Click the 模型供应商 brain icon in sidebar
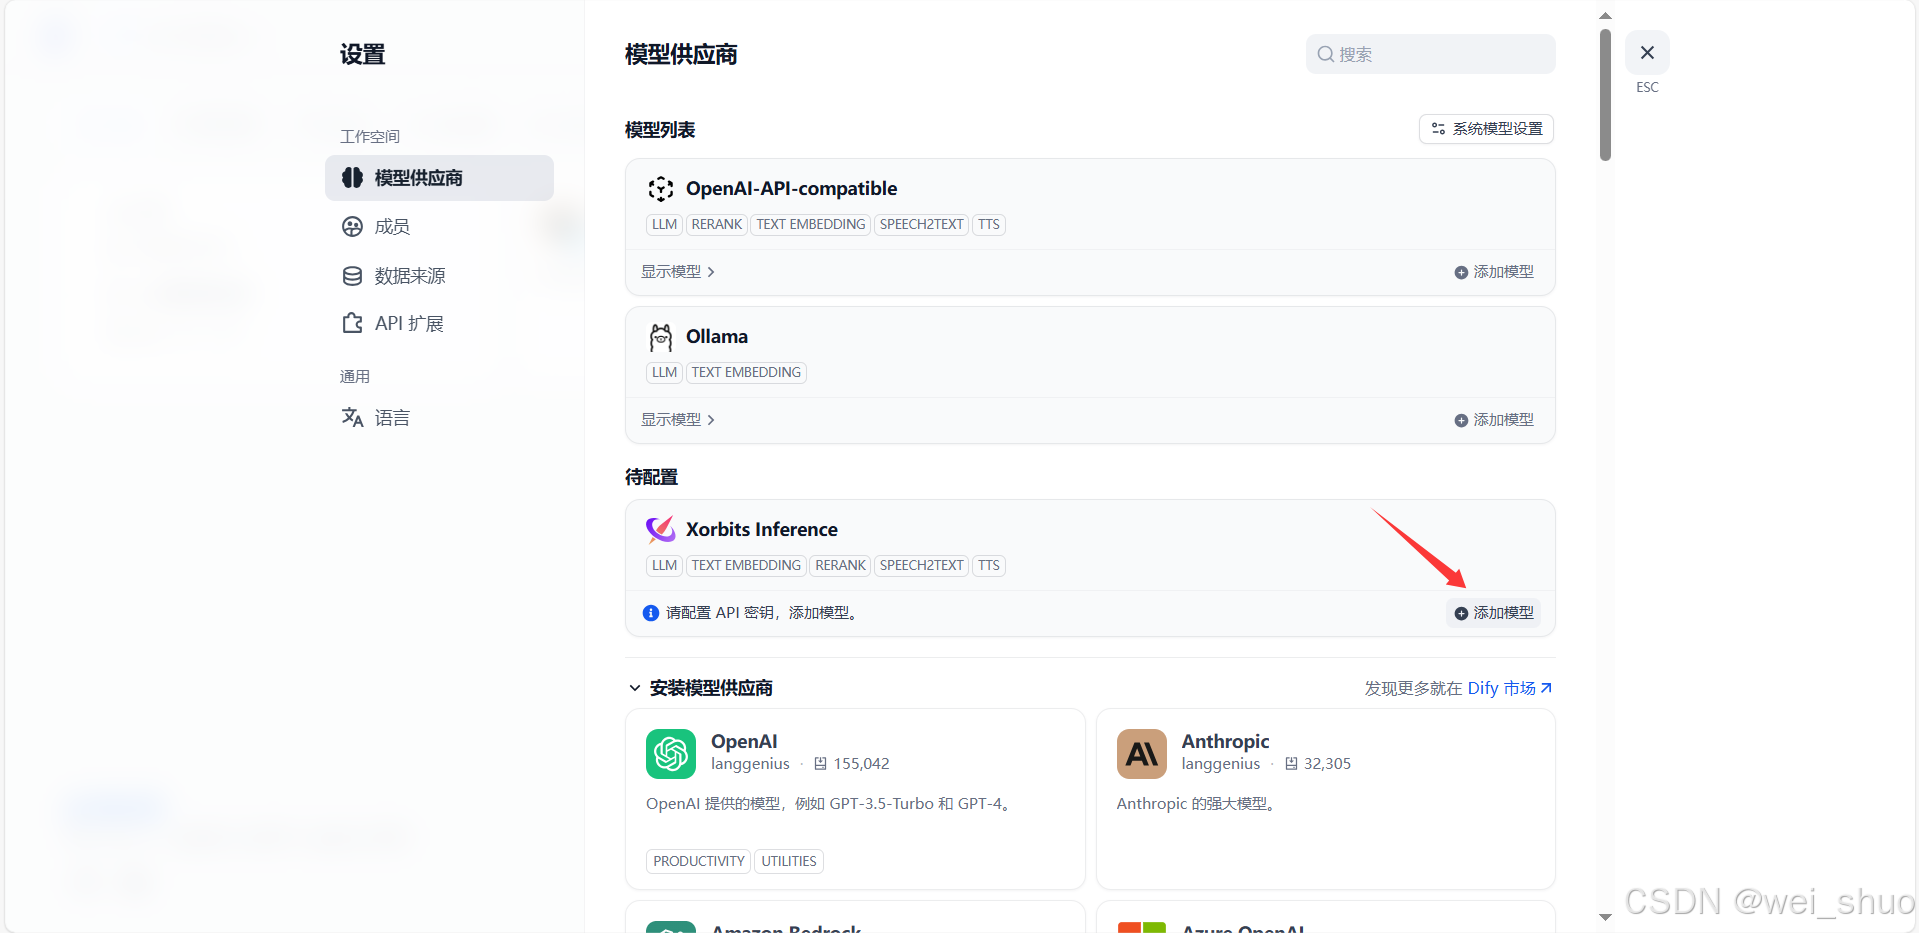1919x933 pixels. pyautogui.click(x=352, y=178)
